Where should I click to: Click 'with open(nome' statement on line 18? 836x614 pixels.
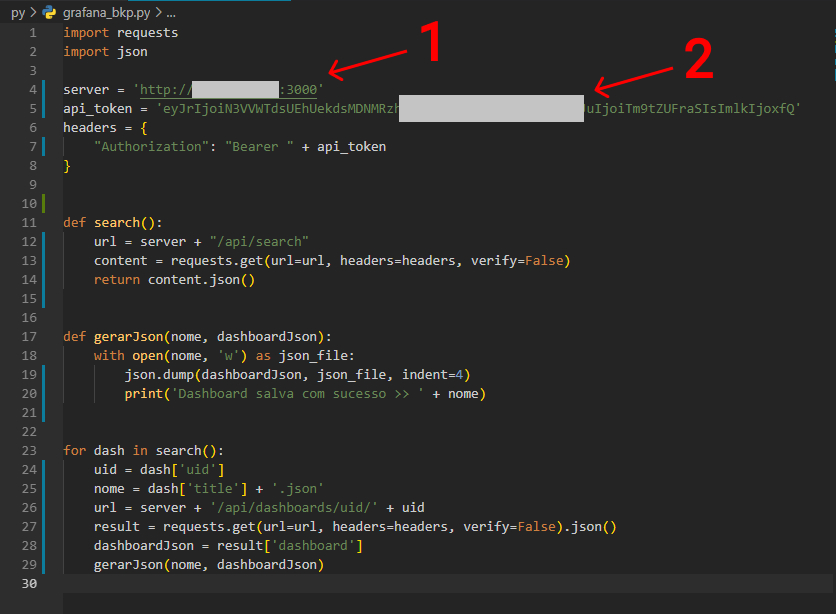click(x=148, y=356)
